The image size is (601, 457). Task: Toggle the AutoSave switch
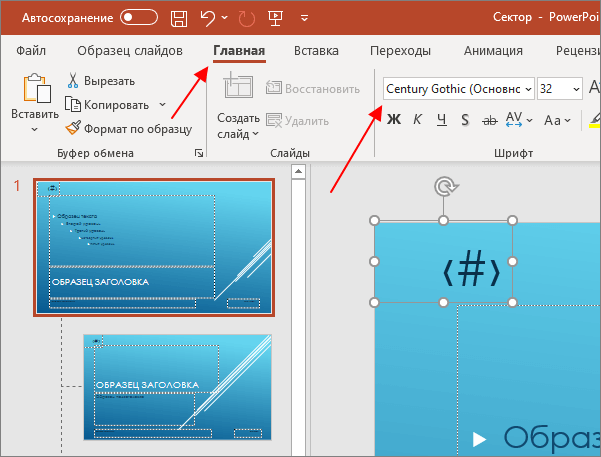[138, 18]
